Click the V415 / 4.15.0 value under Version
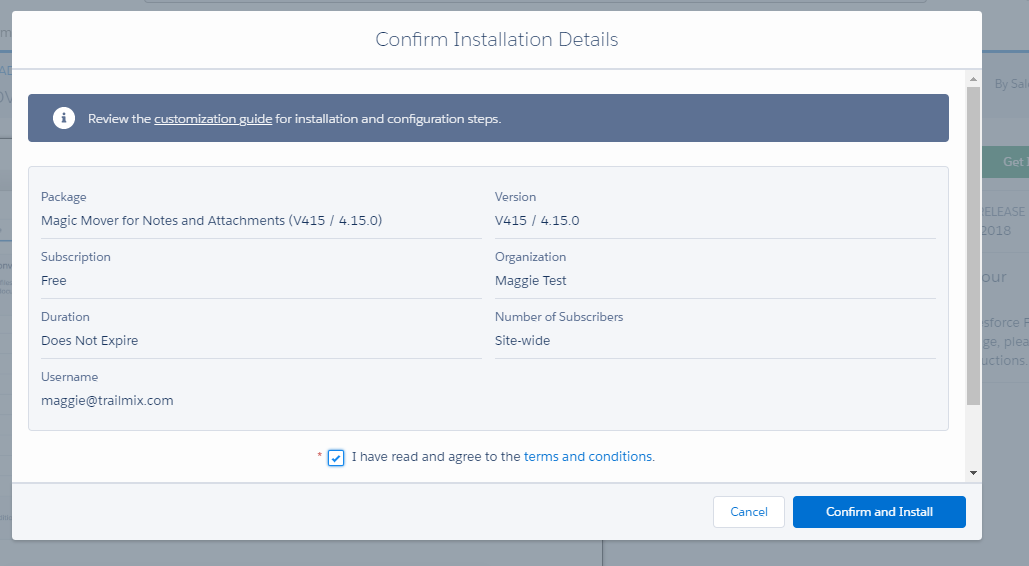Viewport: 1029px width, 566px height. click(537, 221)
